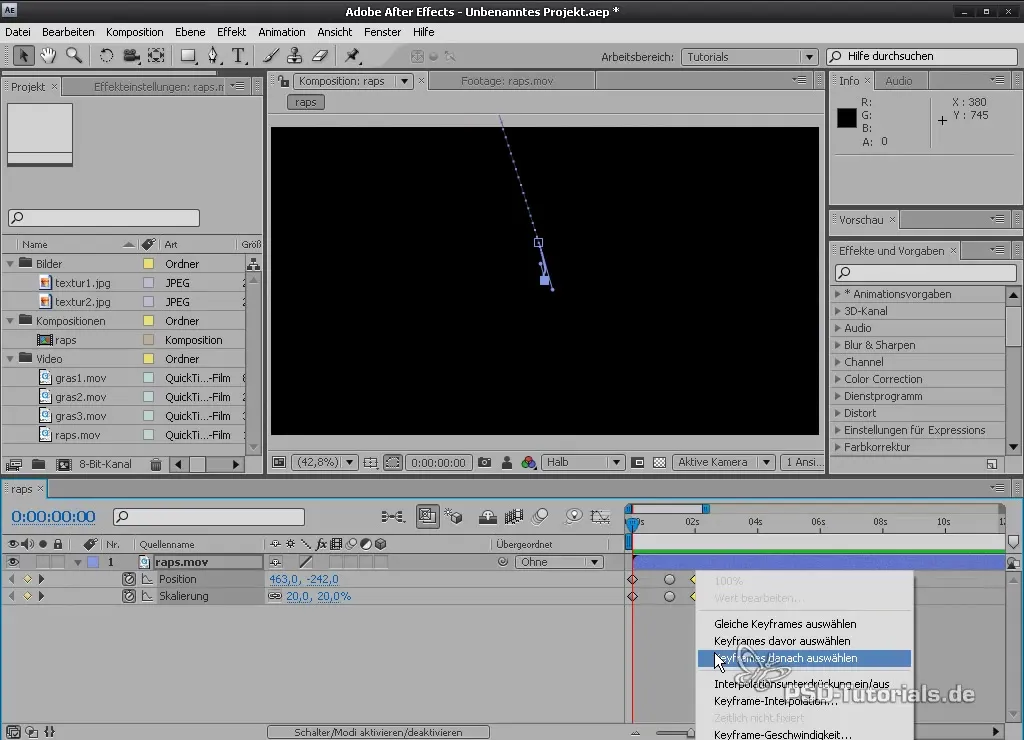Image resolution: width=1024 pixels, height=740 pixels.
Task: Open the Ebene menu
Action: coord(190,32)
